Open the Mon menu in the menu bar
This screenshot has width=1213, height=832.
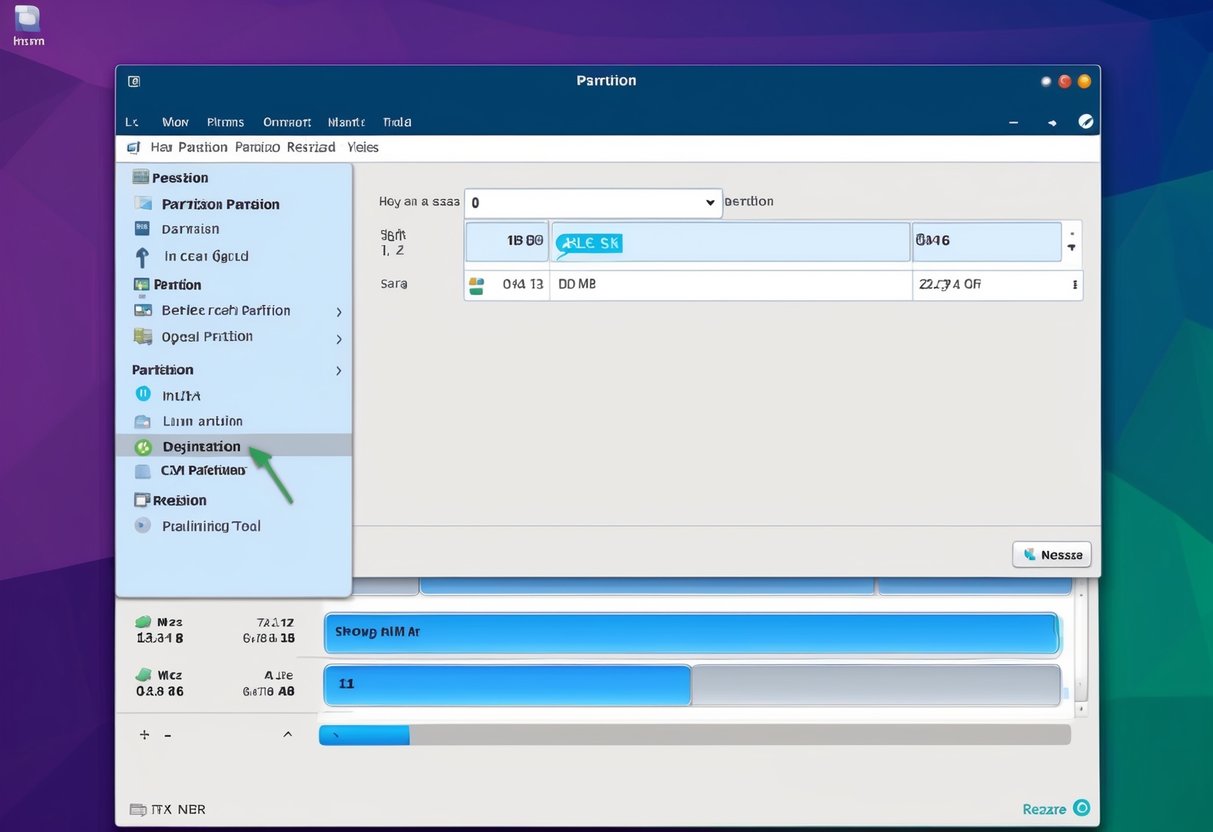[175, 121]
